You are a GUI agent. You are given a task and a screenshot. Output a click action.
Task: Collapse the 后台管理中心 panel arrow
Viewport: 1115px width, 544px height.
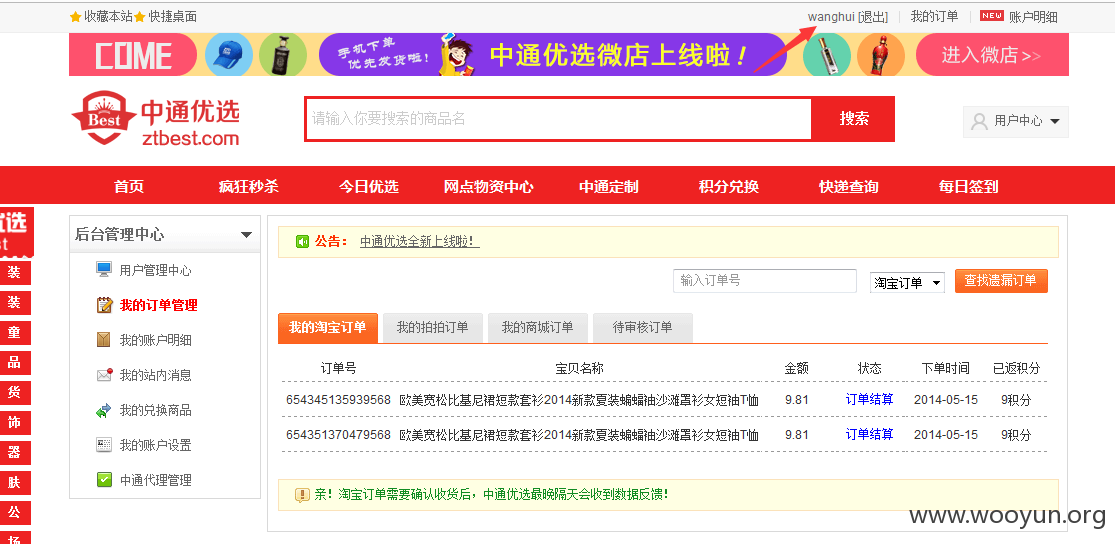(x=247, y=235)
